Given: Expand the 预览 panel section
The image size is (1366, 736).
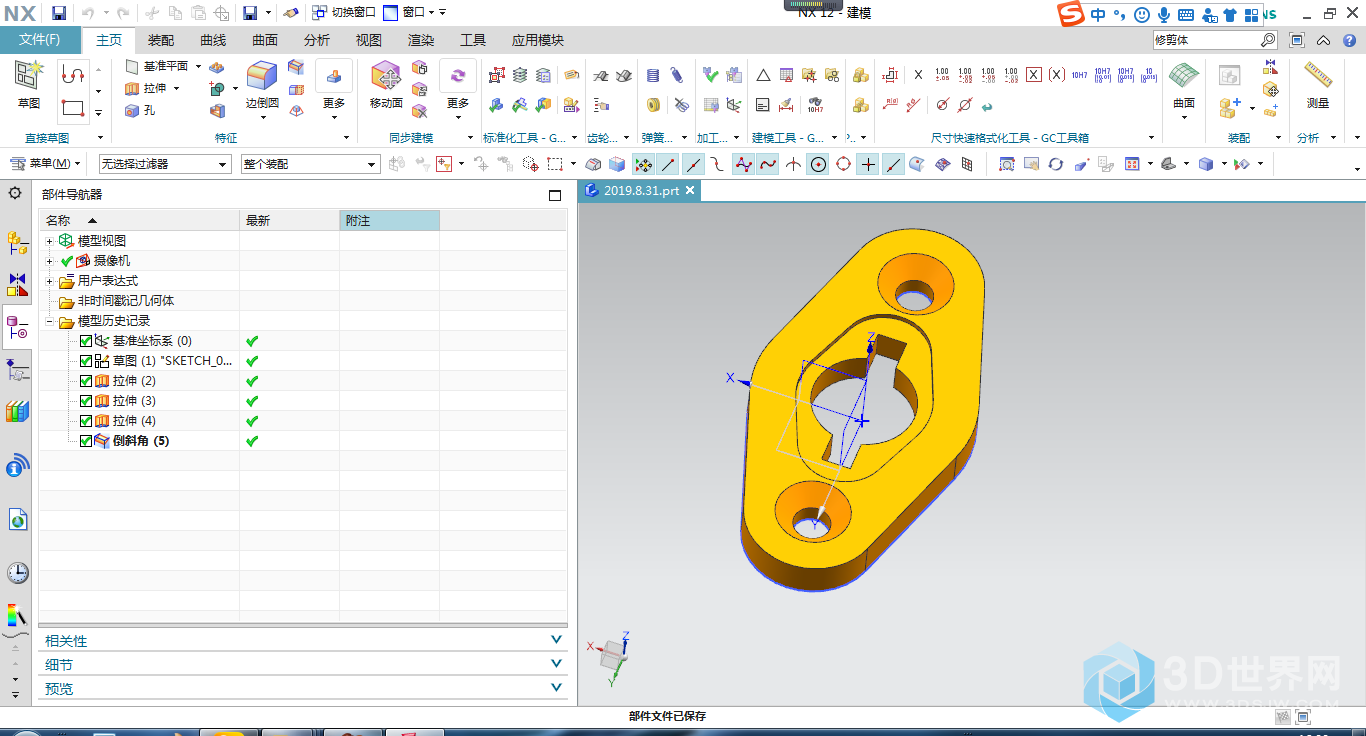Looking at the screenshot, I should pos(303,689).
